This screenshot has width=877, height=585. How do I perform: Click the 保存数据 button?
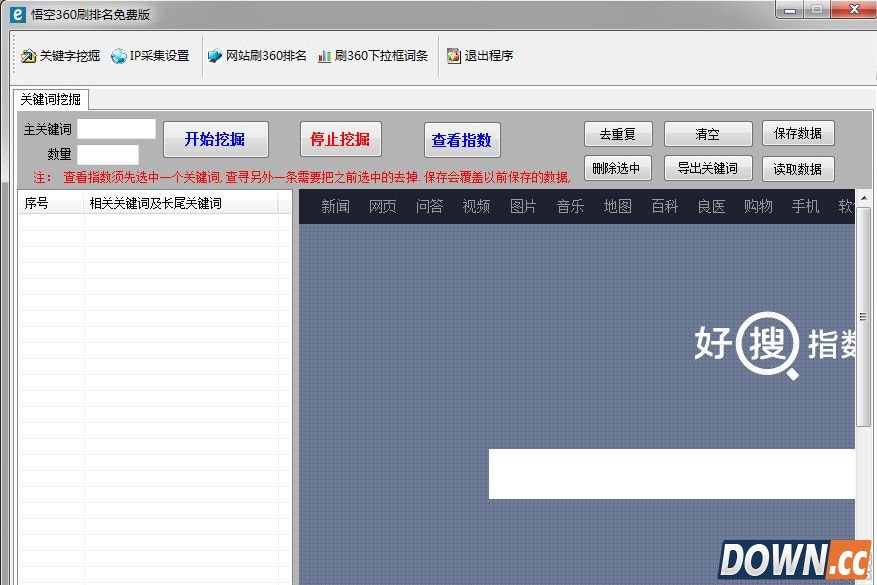(798, 134)
